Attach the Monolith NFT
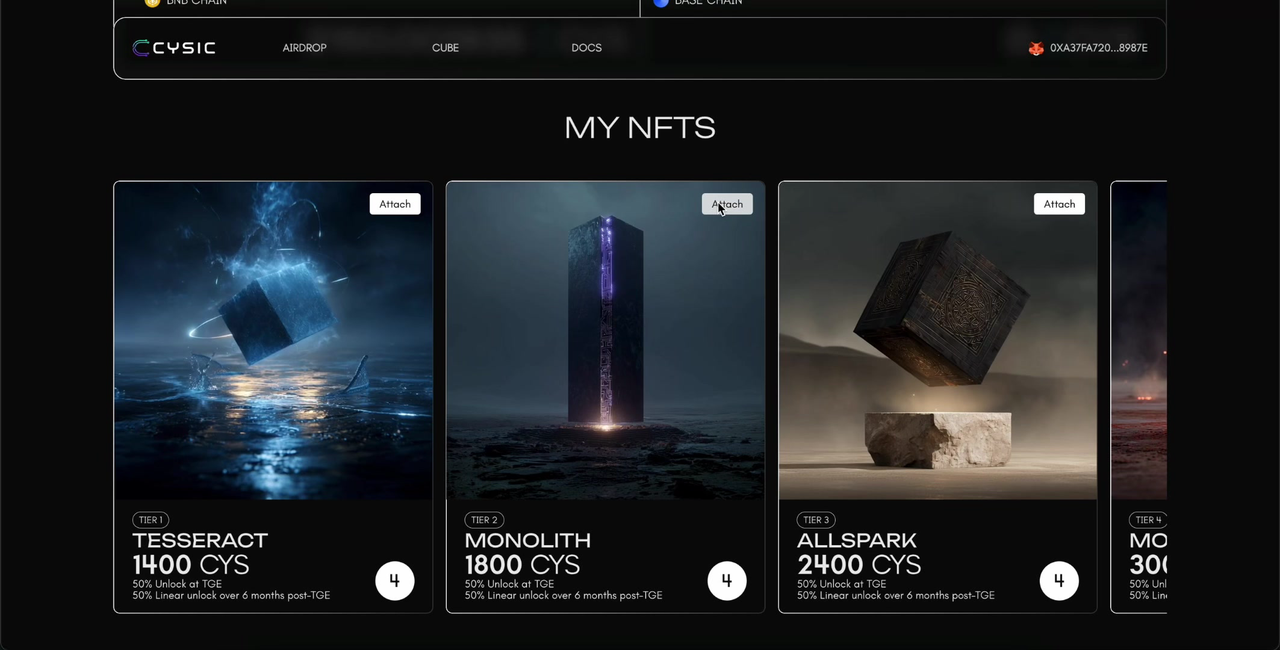1280x650 pixels. tap(727, 204)
